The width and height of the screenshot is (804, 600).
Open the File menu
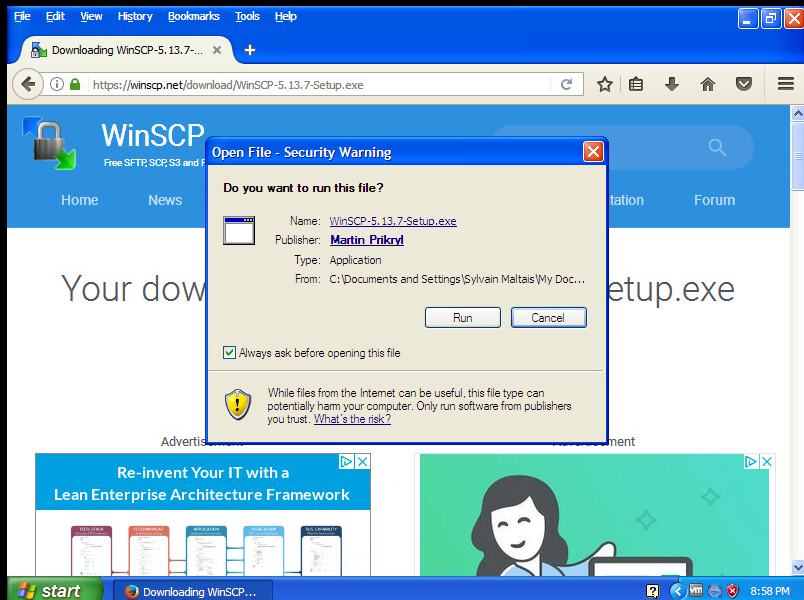[22, 16]
